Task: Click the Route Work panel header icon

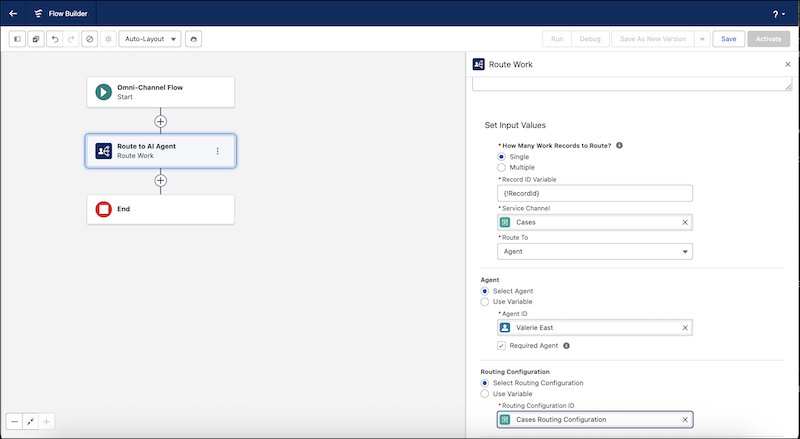Action: tap(479, 64)
